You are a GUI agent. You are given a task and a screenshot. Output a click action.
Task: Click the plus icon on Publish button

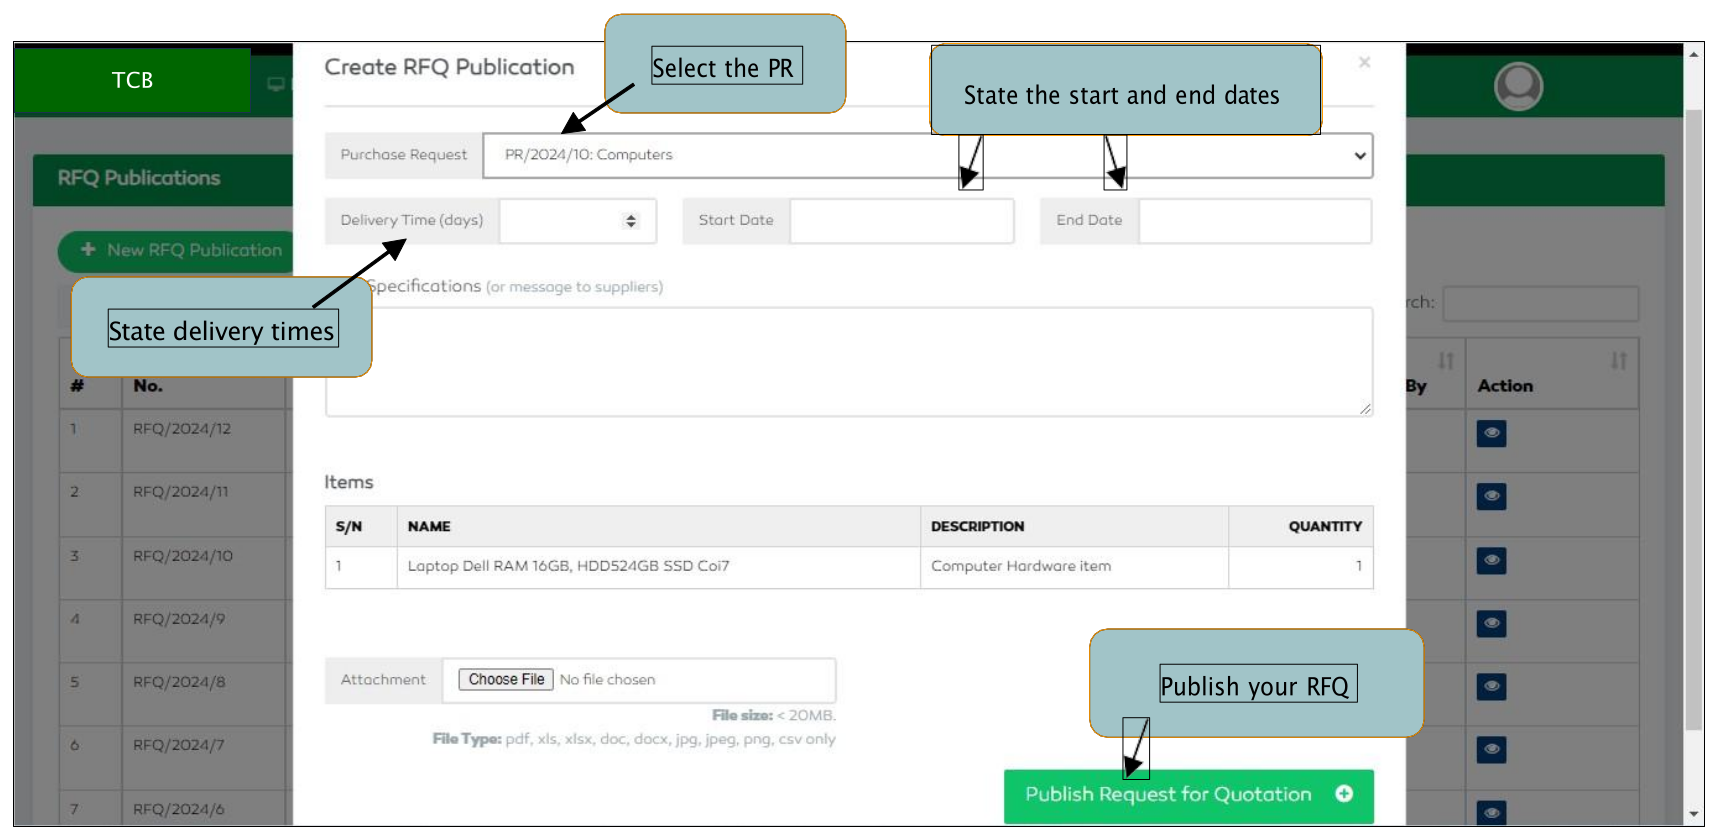tap(1344, 793)
